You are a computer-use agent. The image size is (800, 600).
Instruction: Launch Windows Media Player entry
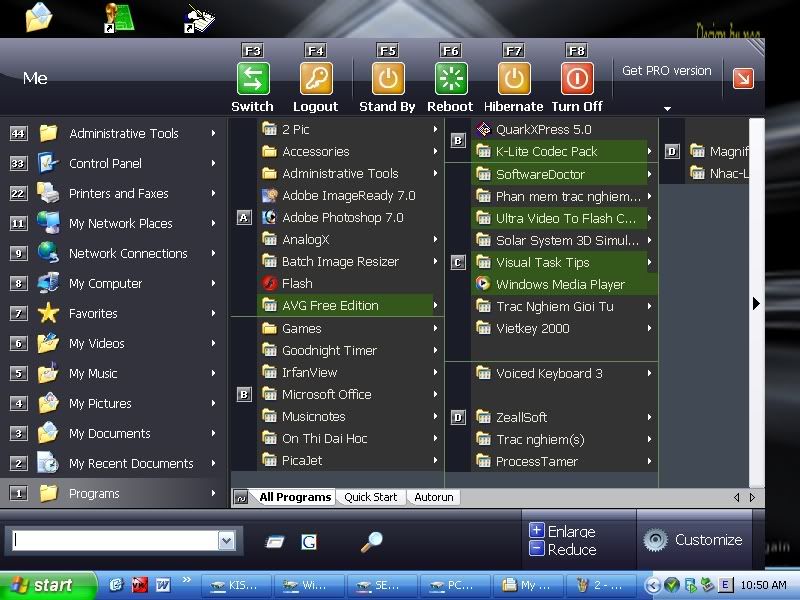(560, 284)
